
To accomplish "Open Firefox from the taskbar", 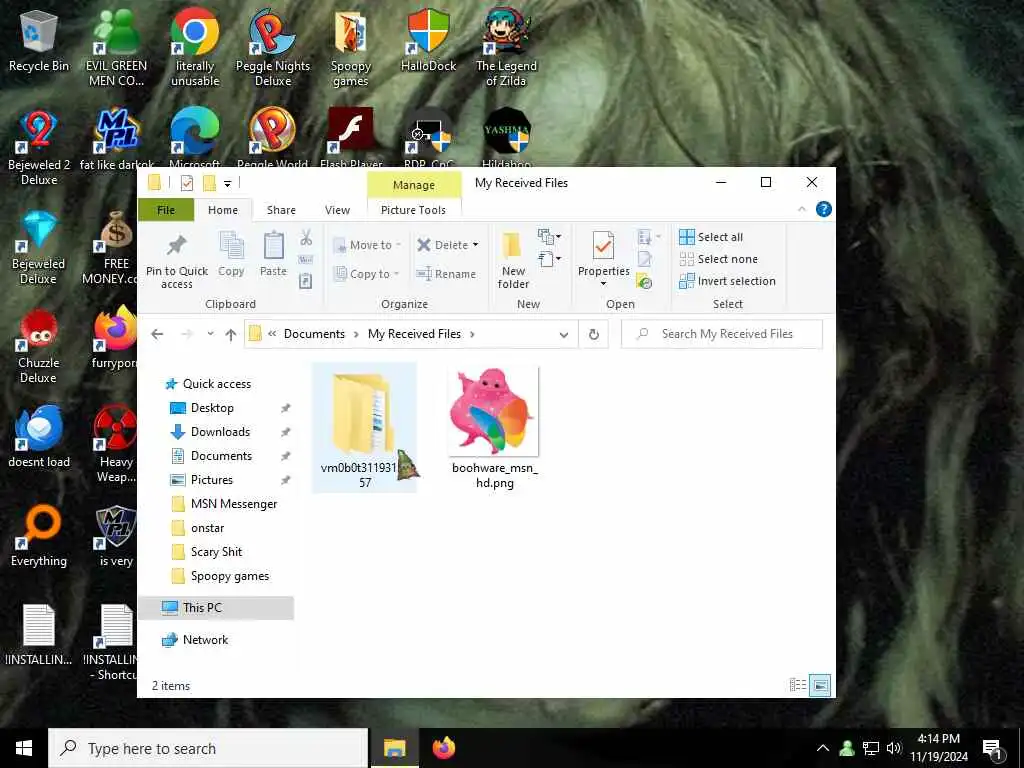I will [444, 748].
